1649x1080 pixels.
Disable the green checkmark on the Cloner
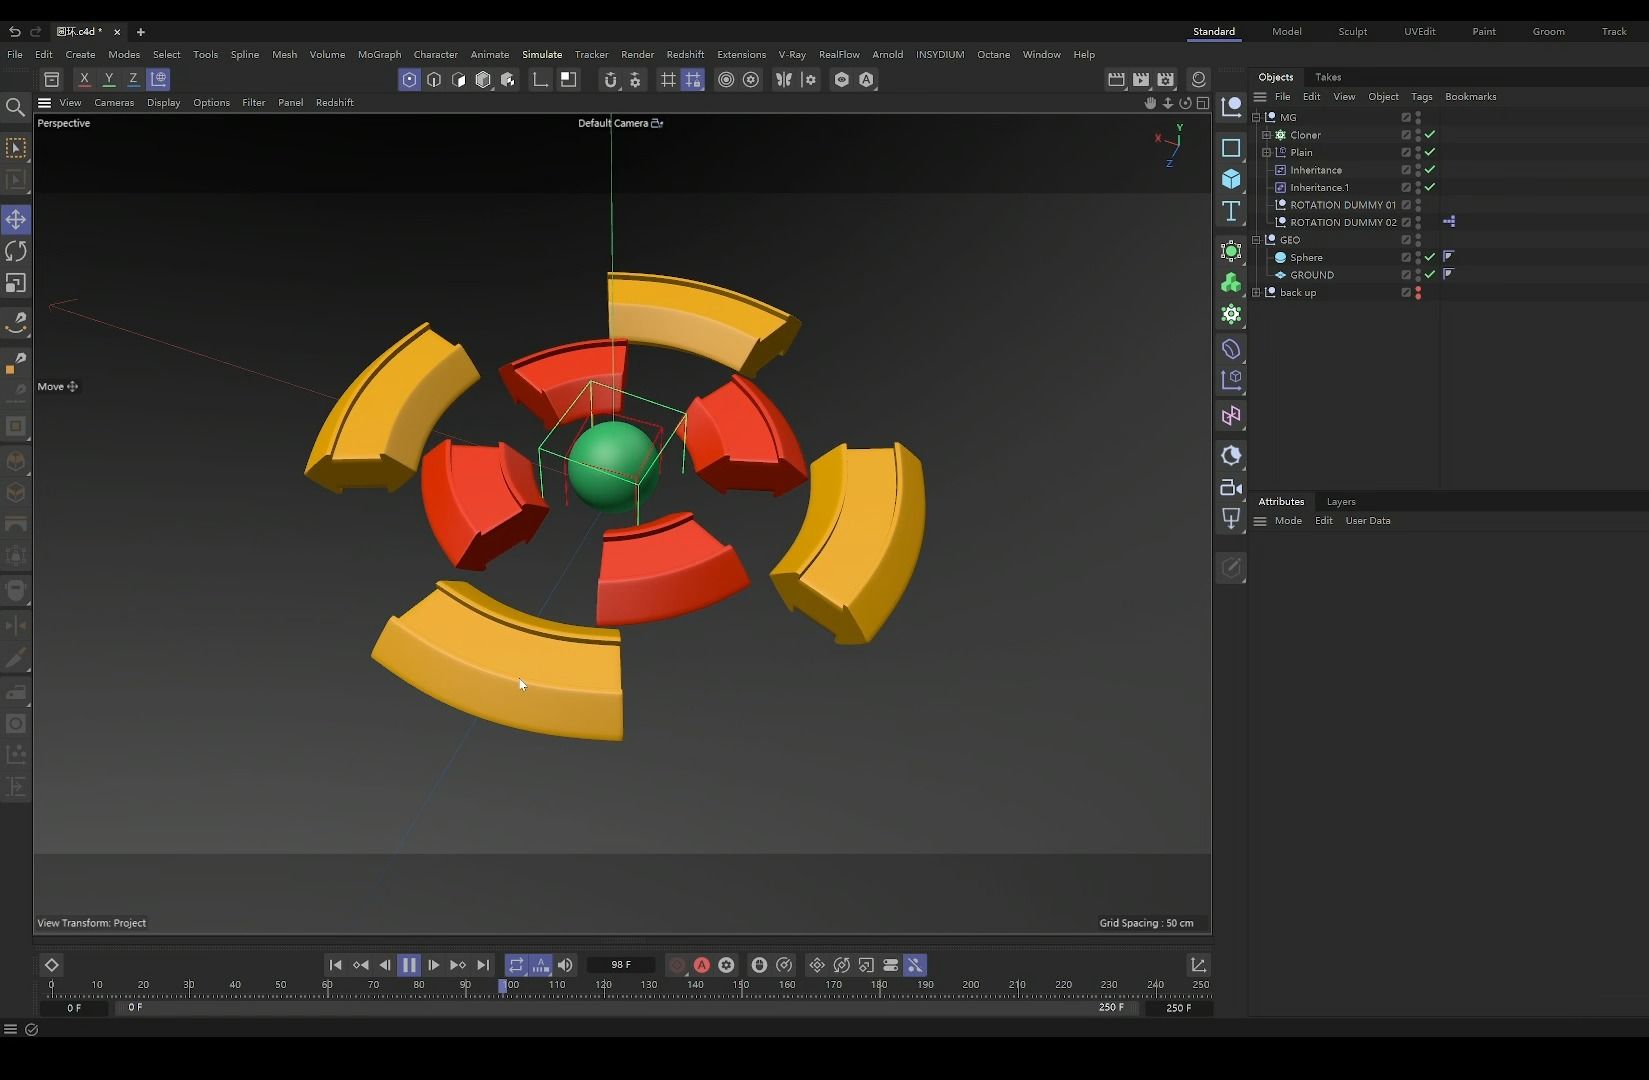(1430, 135)
